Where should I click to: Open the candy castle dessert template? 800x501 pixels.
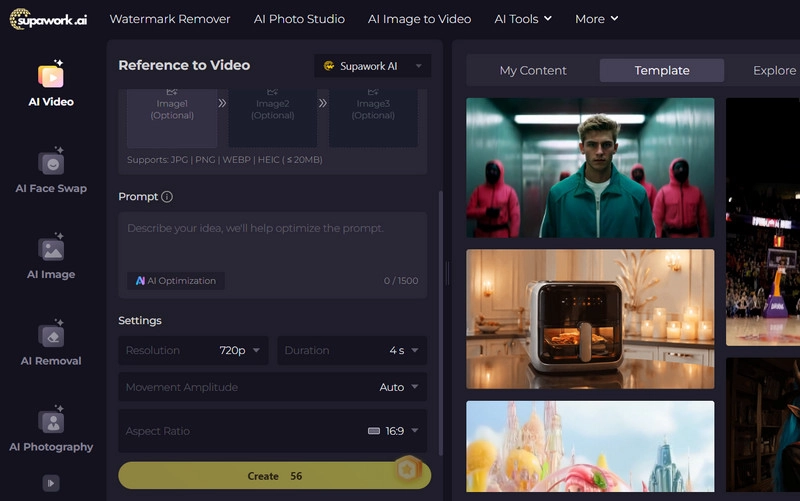(x=590, y=446)
